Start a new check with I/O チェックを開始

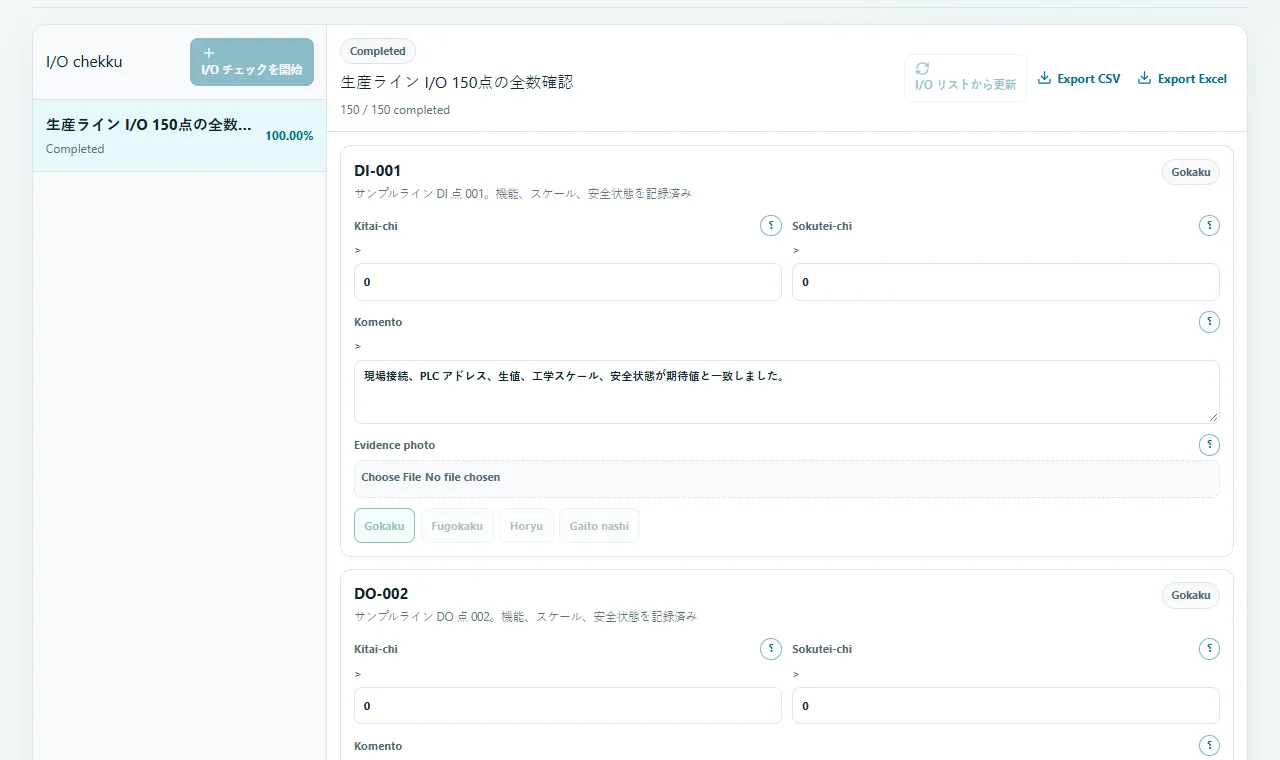click(252, 62)
